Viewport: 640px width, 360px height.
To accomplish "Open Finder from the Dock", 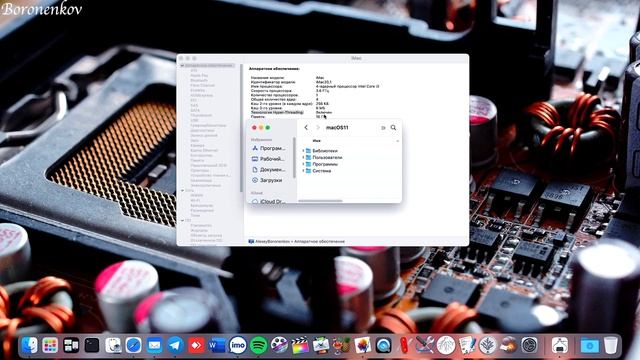I will (x=29, y=346).
